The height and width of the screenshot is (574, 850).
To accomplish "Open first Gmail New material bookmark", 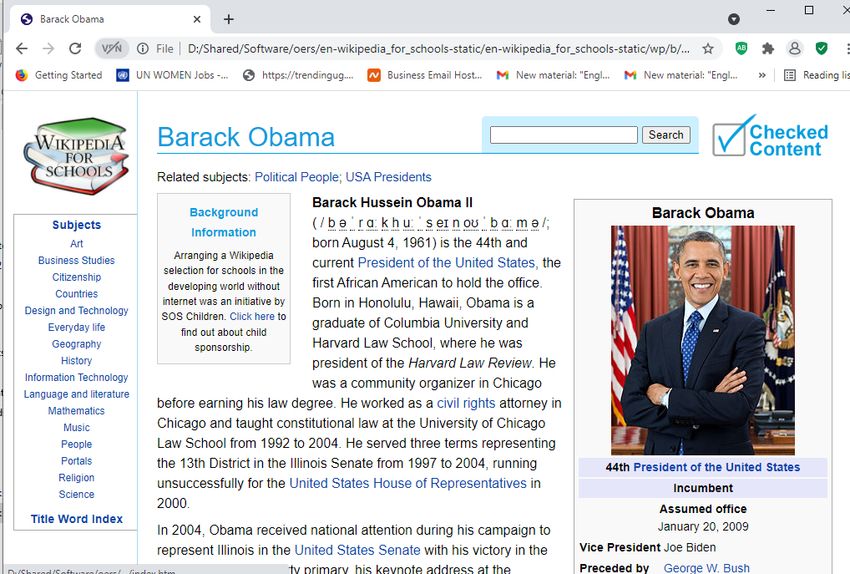I will pyautogui.click(x=553, y=75).
